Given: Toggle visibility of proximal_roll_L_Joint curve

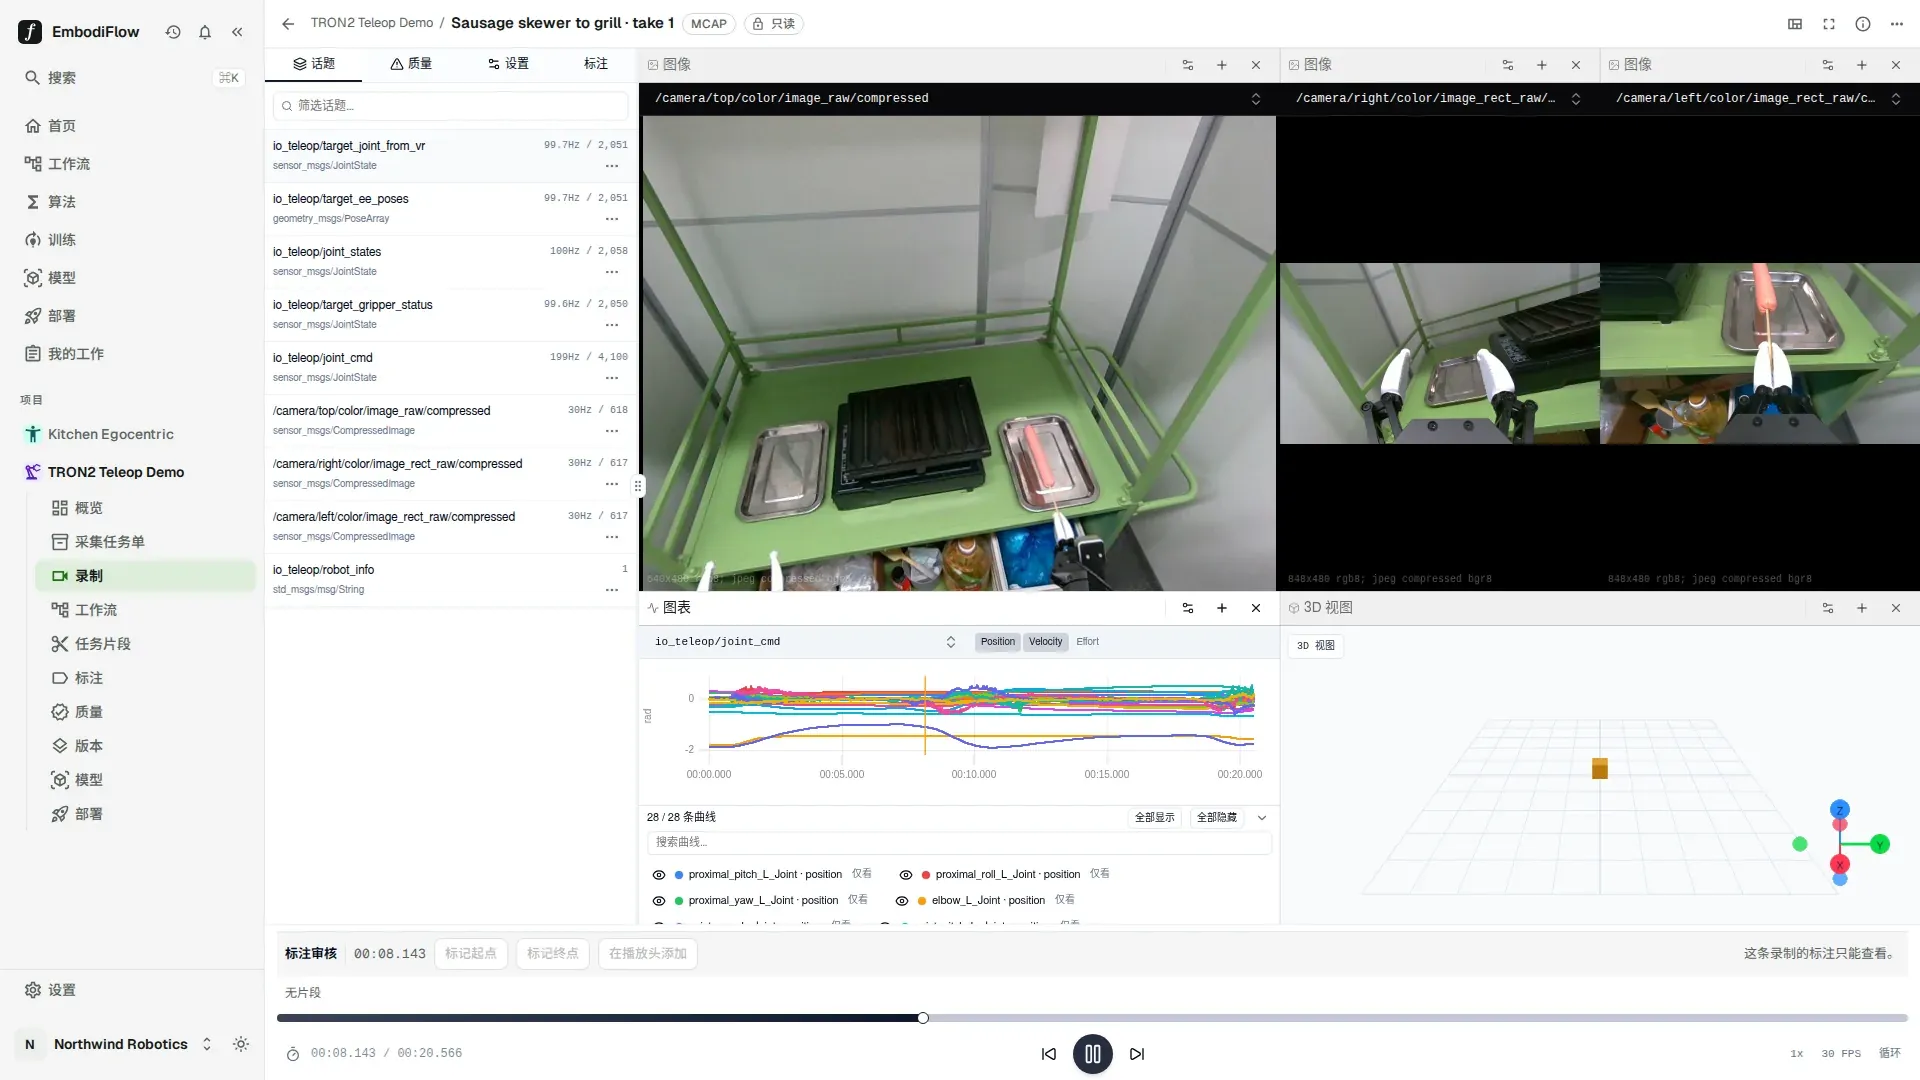Looking at the screenshot, I should tap(906, 875).
